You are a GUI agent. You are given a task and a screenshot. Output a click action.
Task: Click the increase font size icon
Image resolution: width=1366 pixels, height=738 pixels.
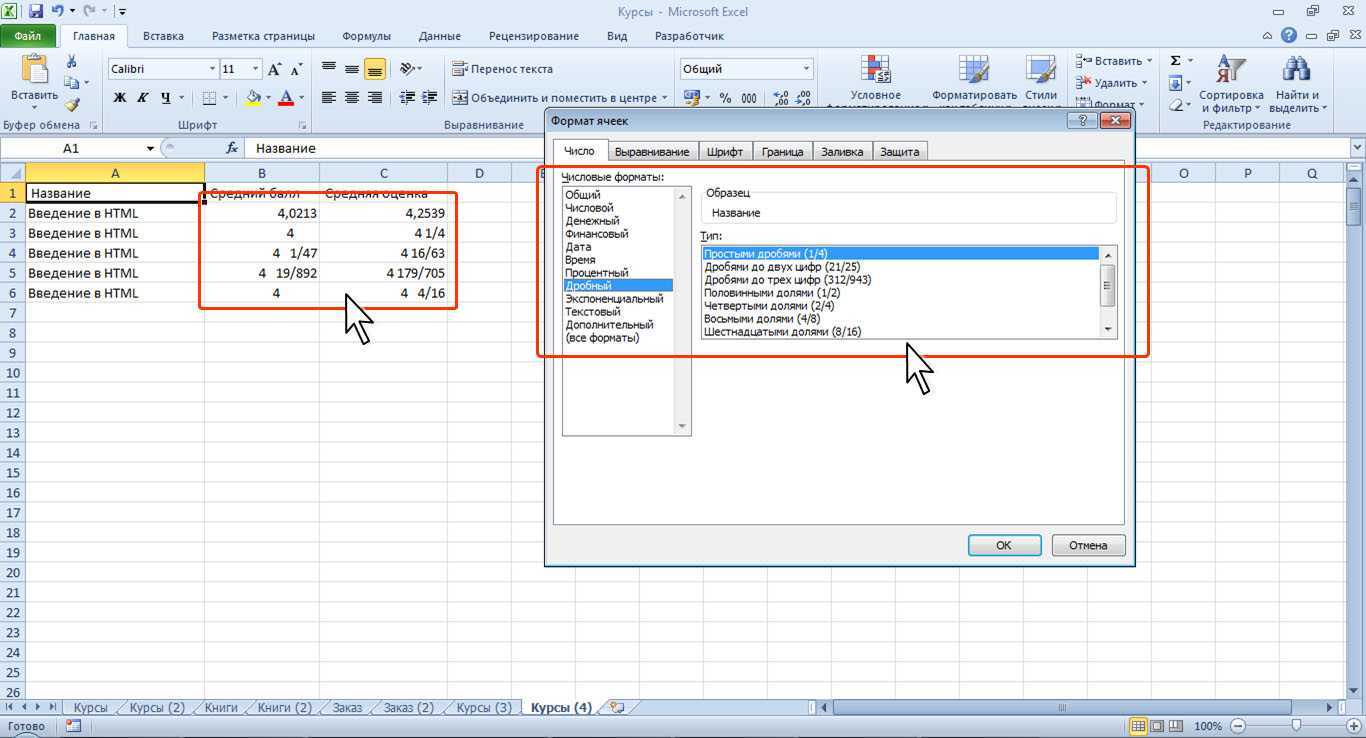tap(275, 69)
